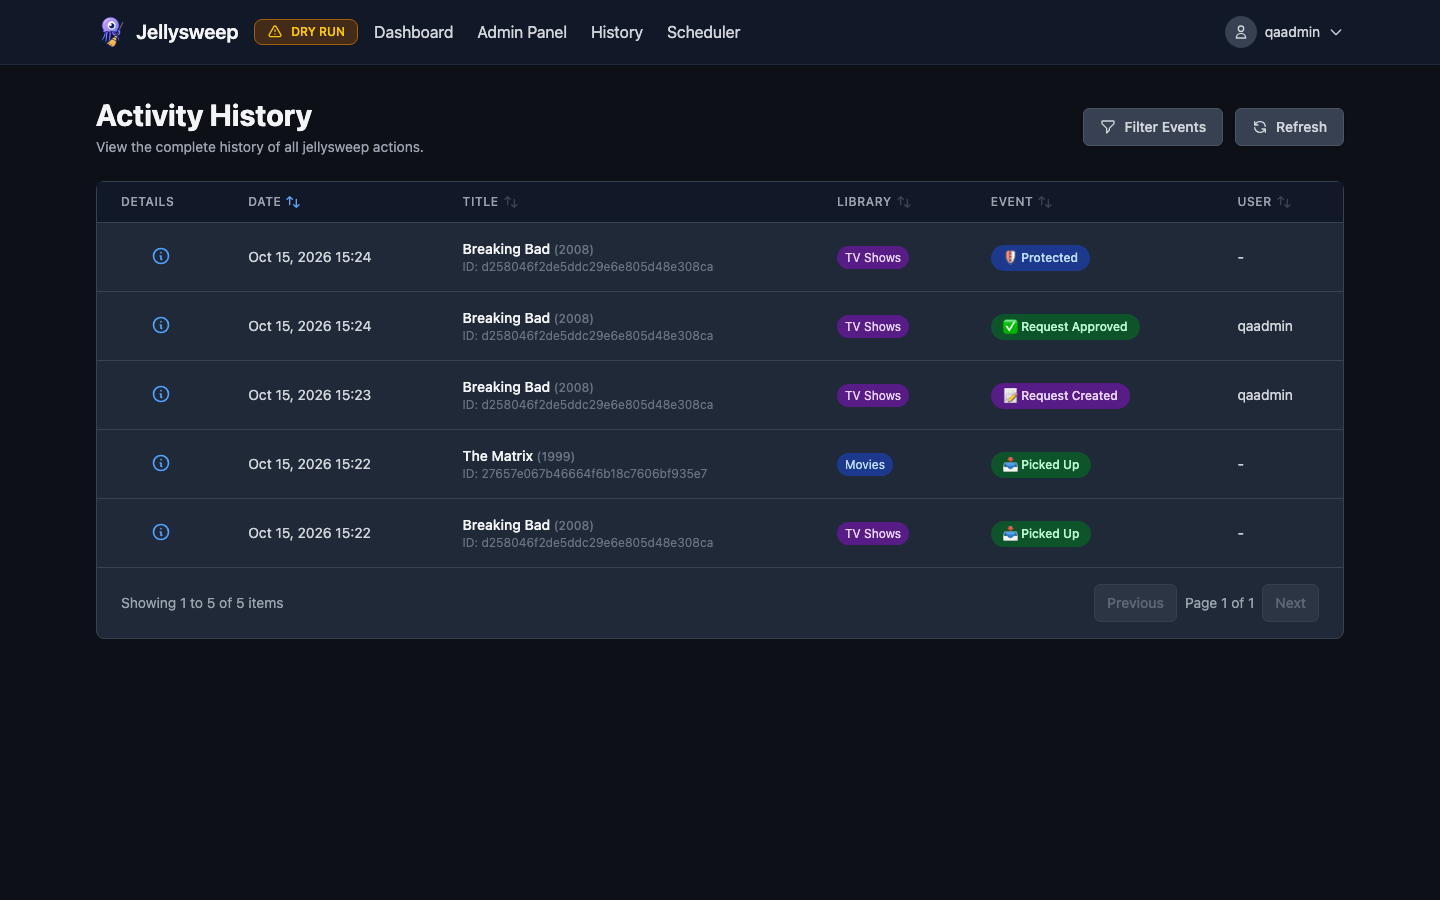The width and height of the screenshot is (1440, 900).
Task: Click the qaadmin user avatar icon
Action: pyautogui.click(x=1241, y=32)
